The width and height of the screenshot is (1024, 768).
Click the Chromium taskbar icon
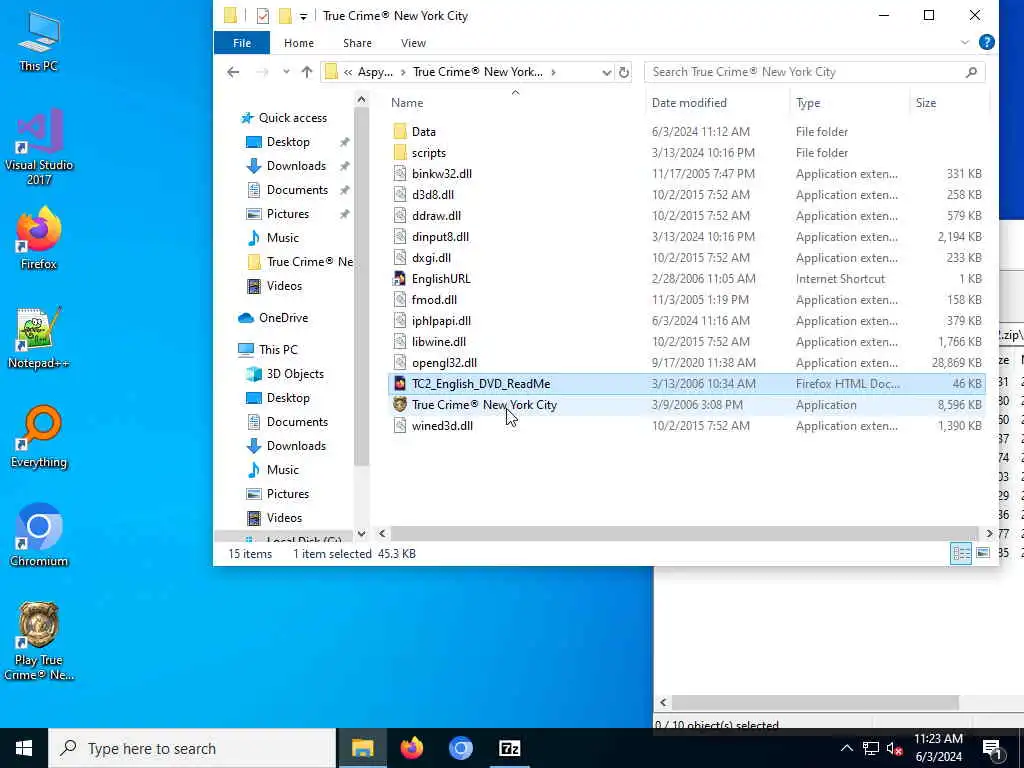460,748
